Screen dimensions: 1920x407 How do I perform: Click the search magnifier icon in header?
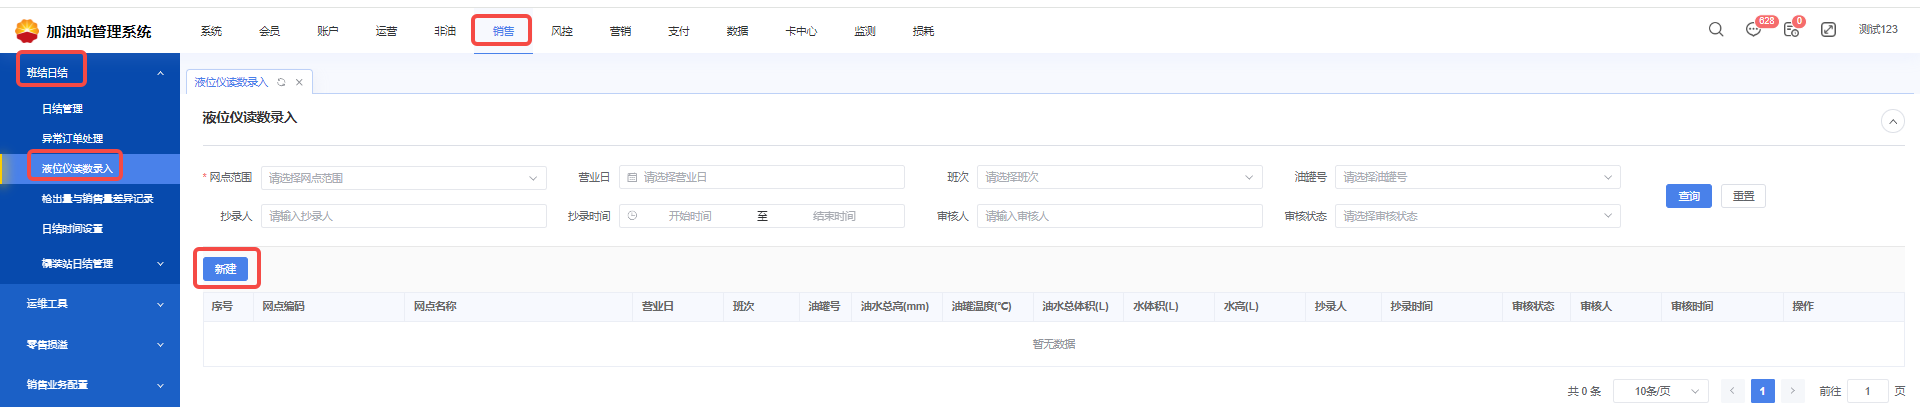[1716, 30]
